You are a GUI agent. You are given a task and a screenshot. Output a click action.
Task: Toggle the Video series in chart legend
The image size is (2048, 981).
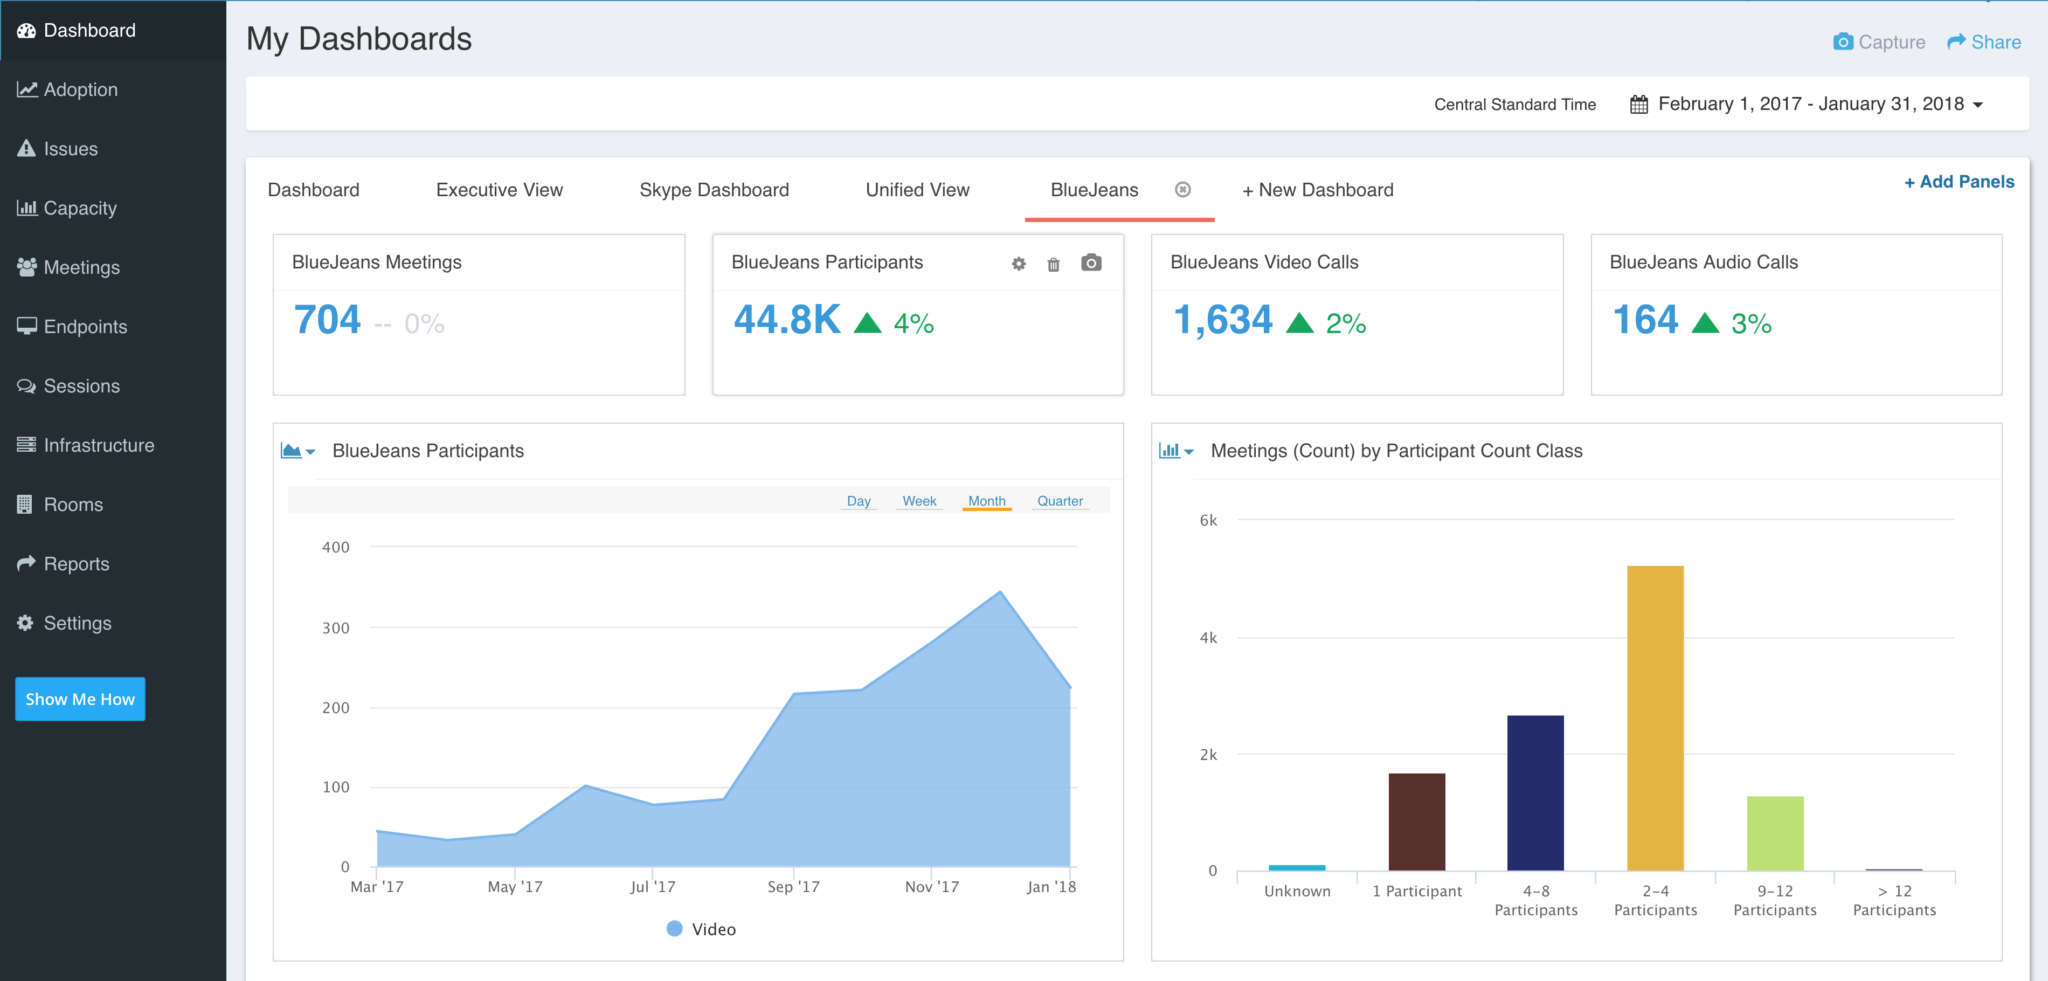702,929
